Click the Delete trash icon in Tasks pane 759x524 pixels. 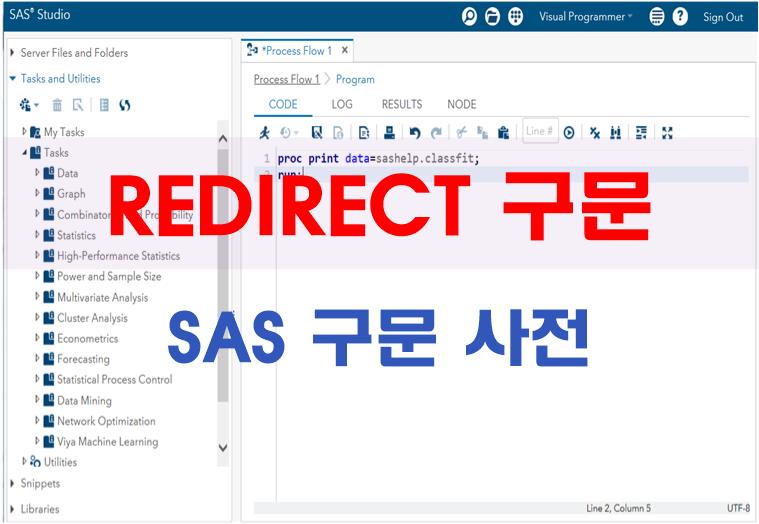(x=57, y=105)
